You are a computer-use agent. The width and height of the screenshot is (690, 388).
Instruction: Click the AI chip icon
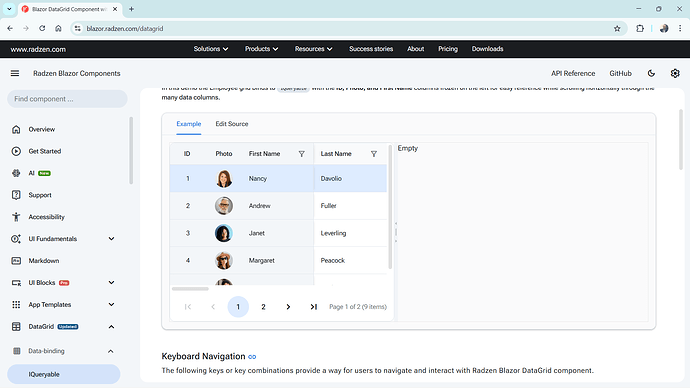pos(16,173)
